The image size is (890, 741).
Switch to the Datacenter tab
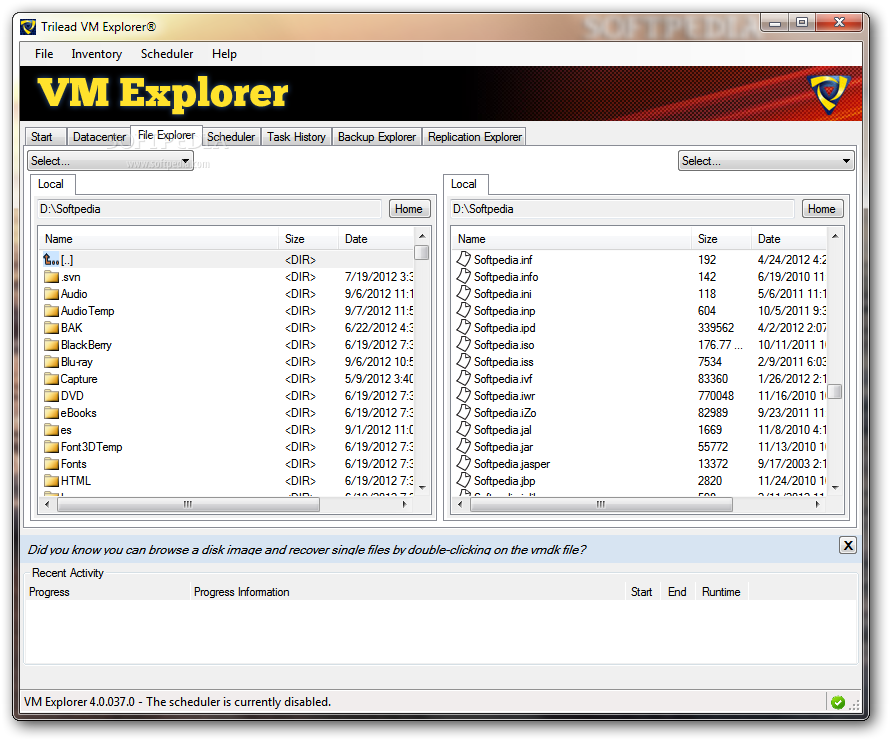[99, 137]
